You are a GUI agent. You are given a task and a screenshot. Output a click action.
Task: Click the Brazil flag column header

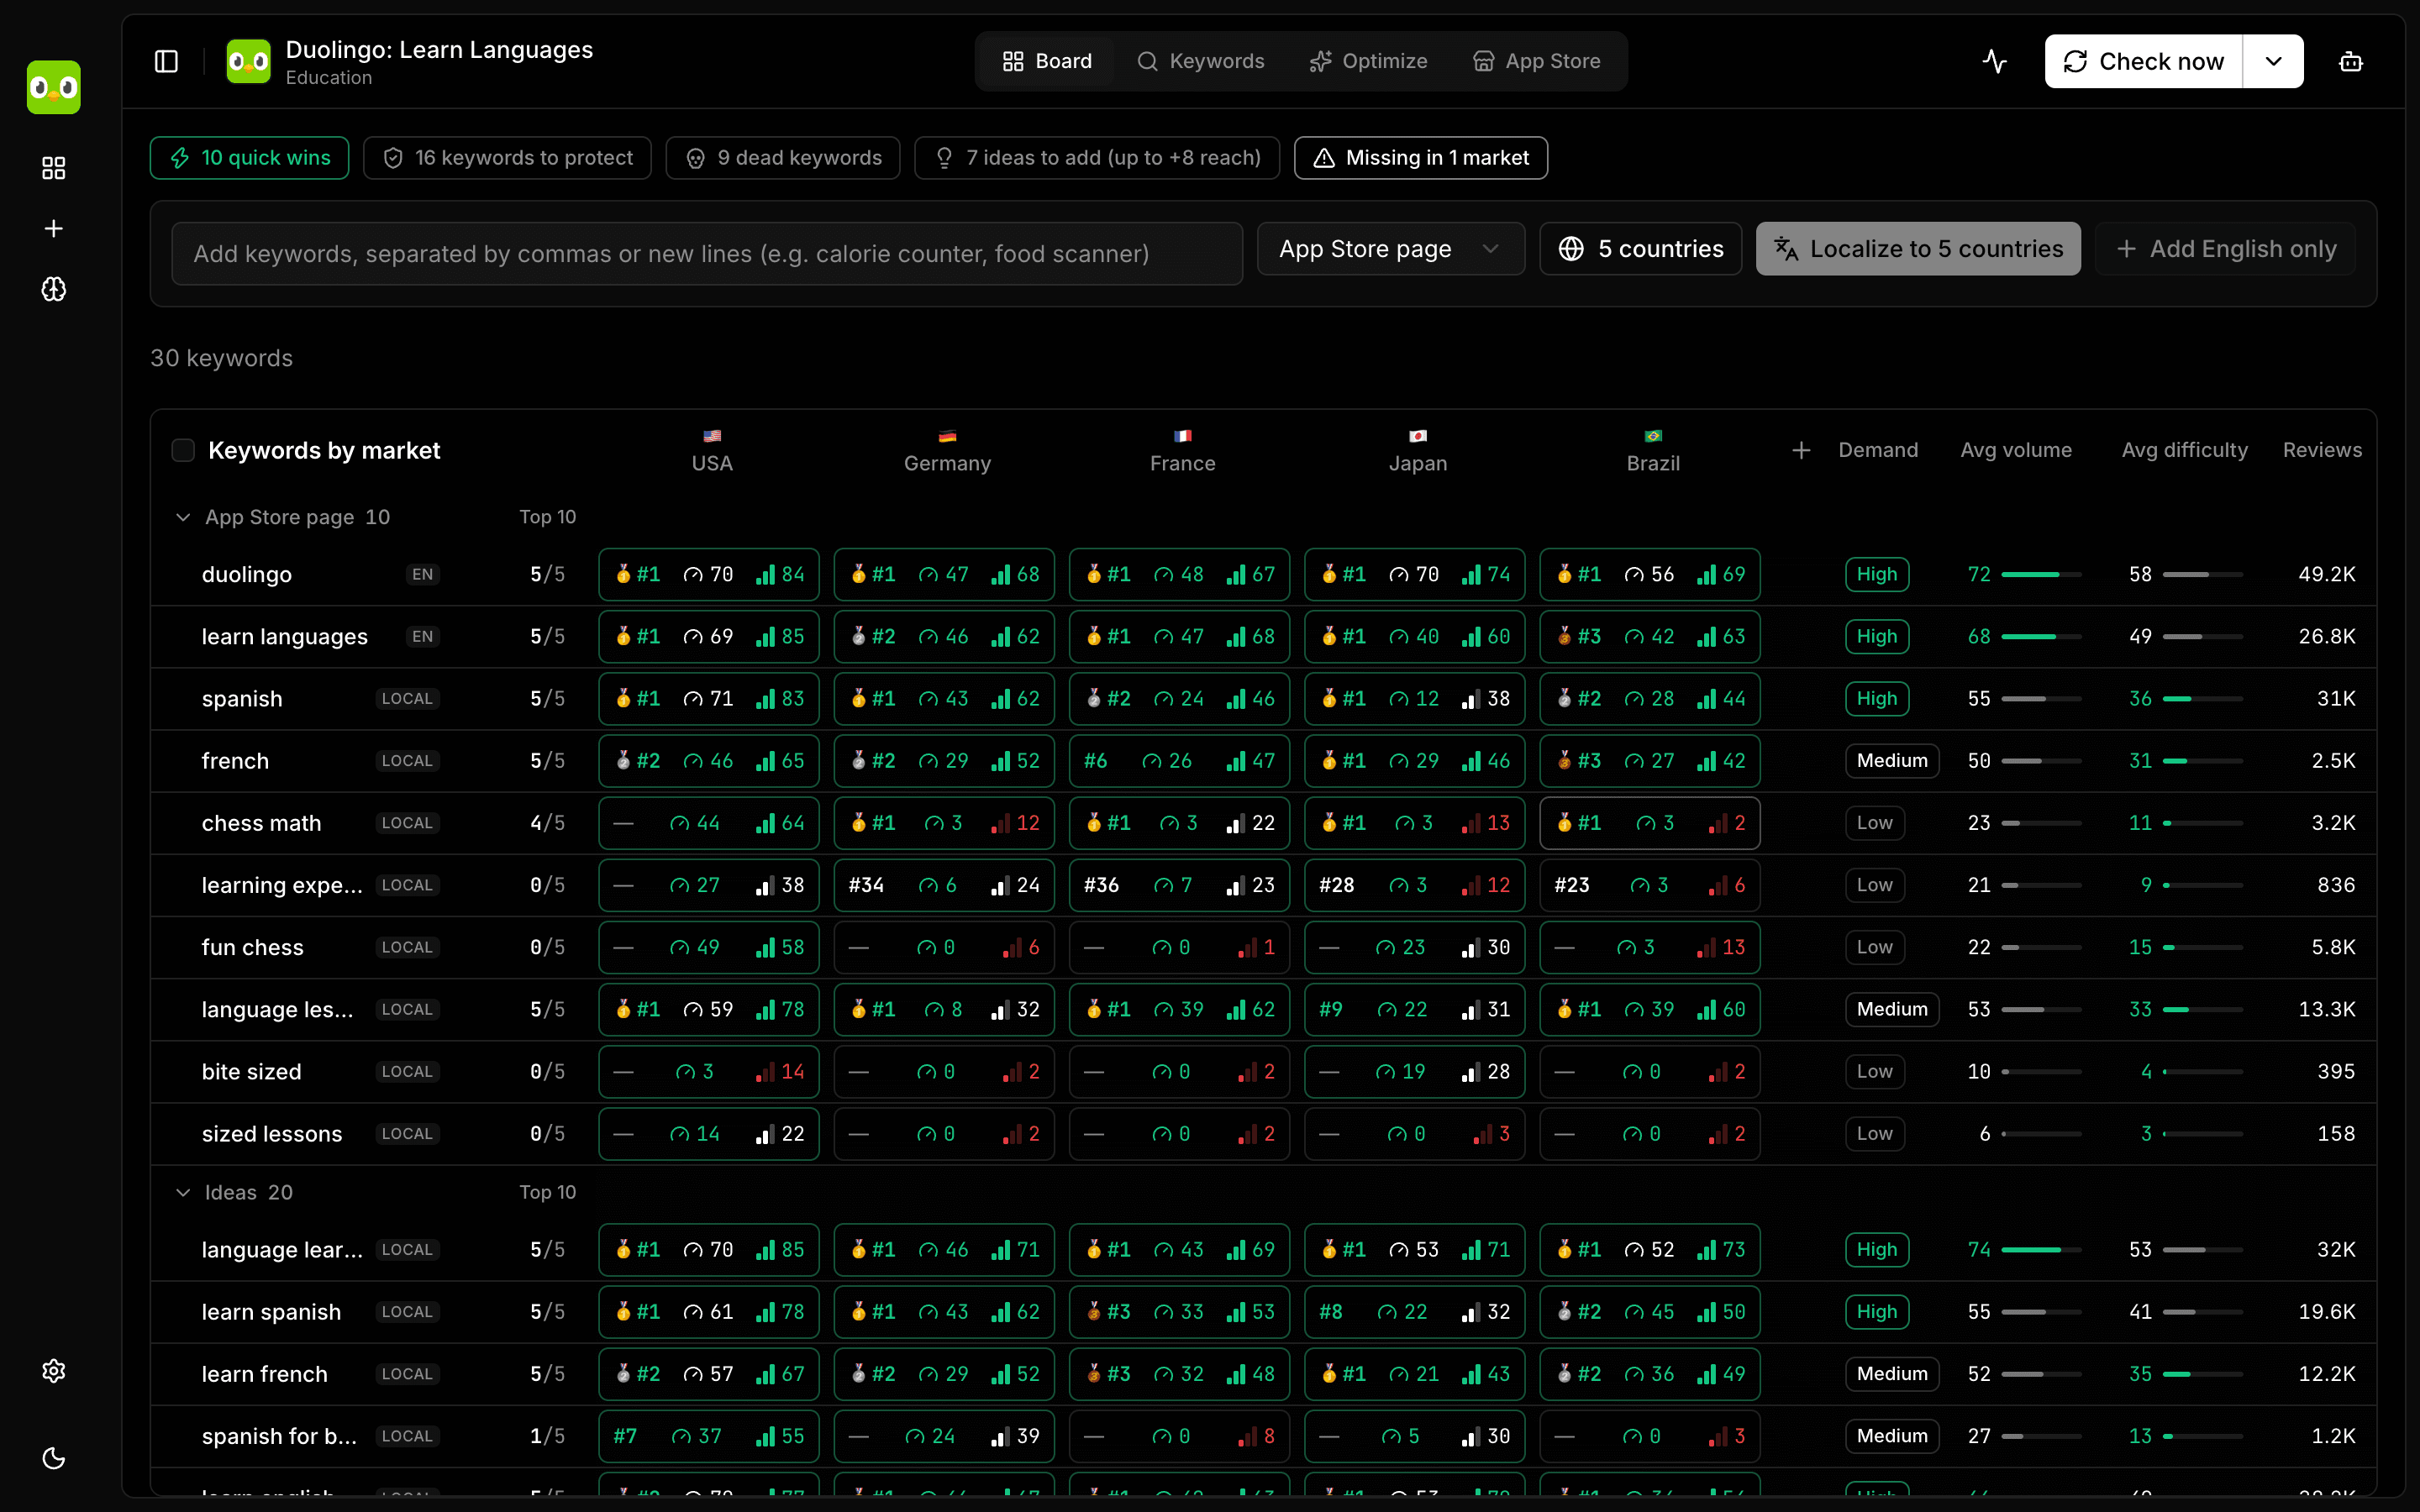coord(1653,450)
